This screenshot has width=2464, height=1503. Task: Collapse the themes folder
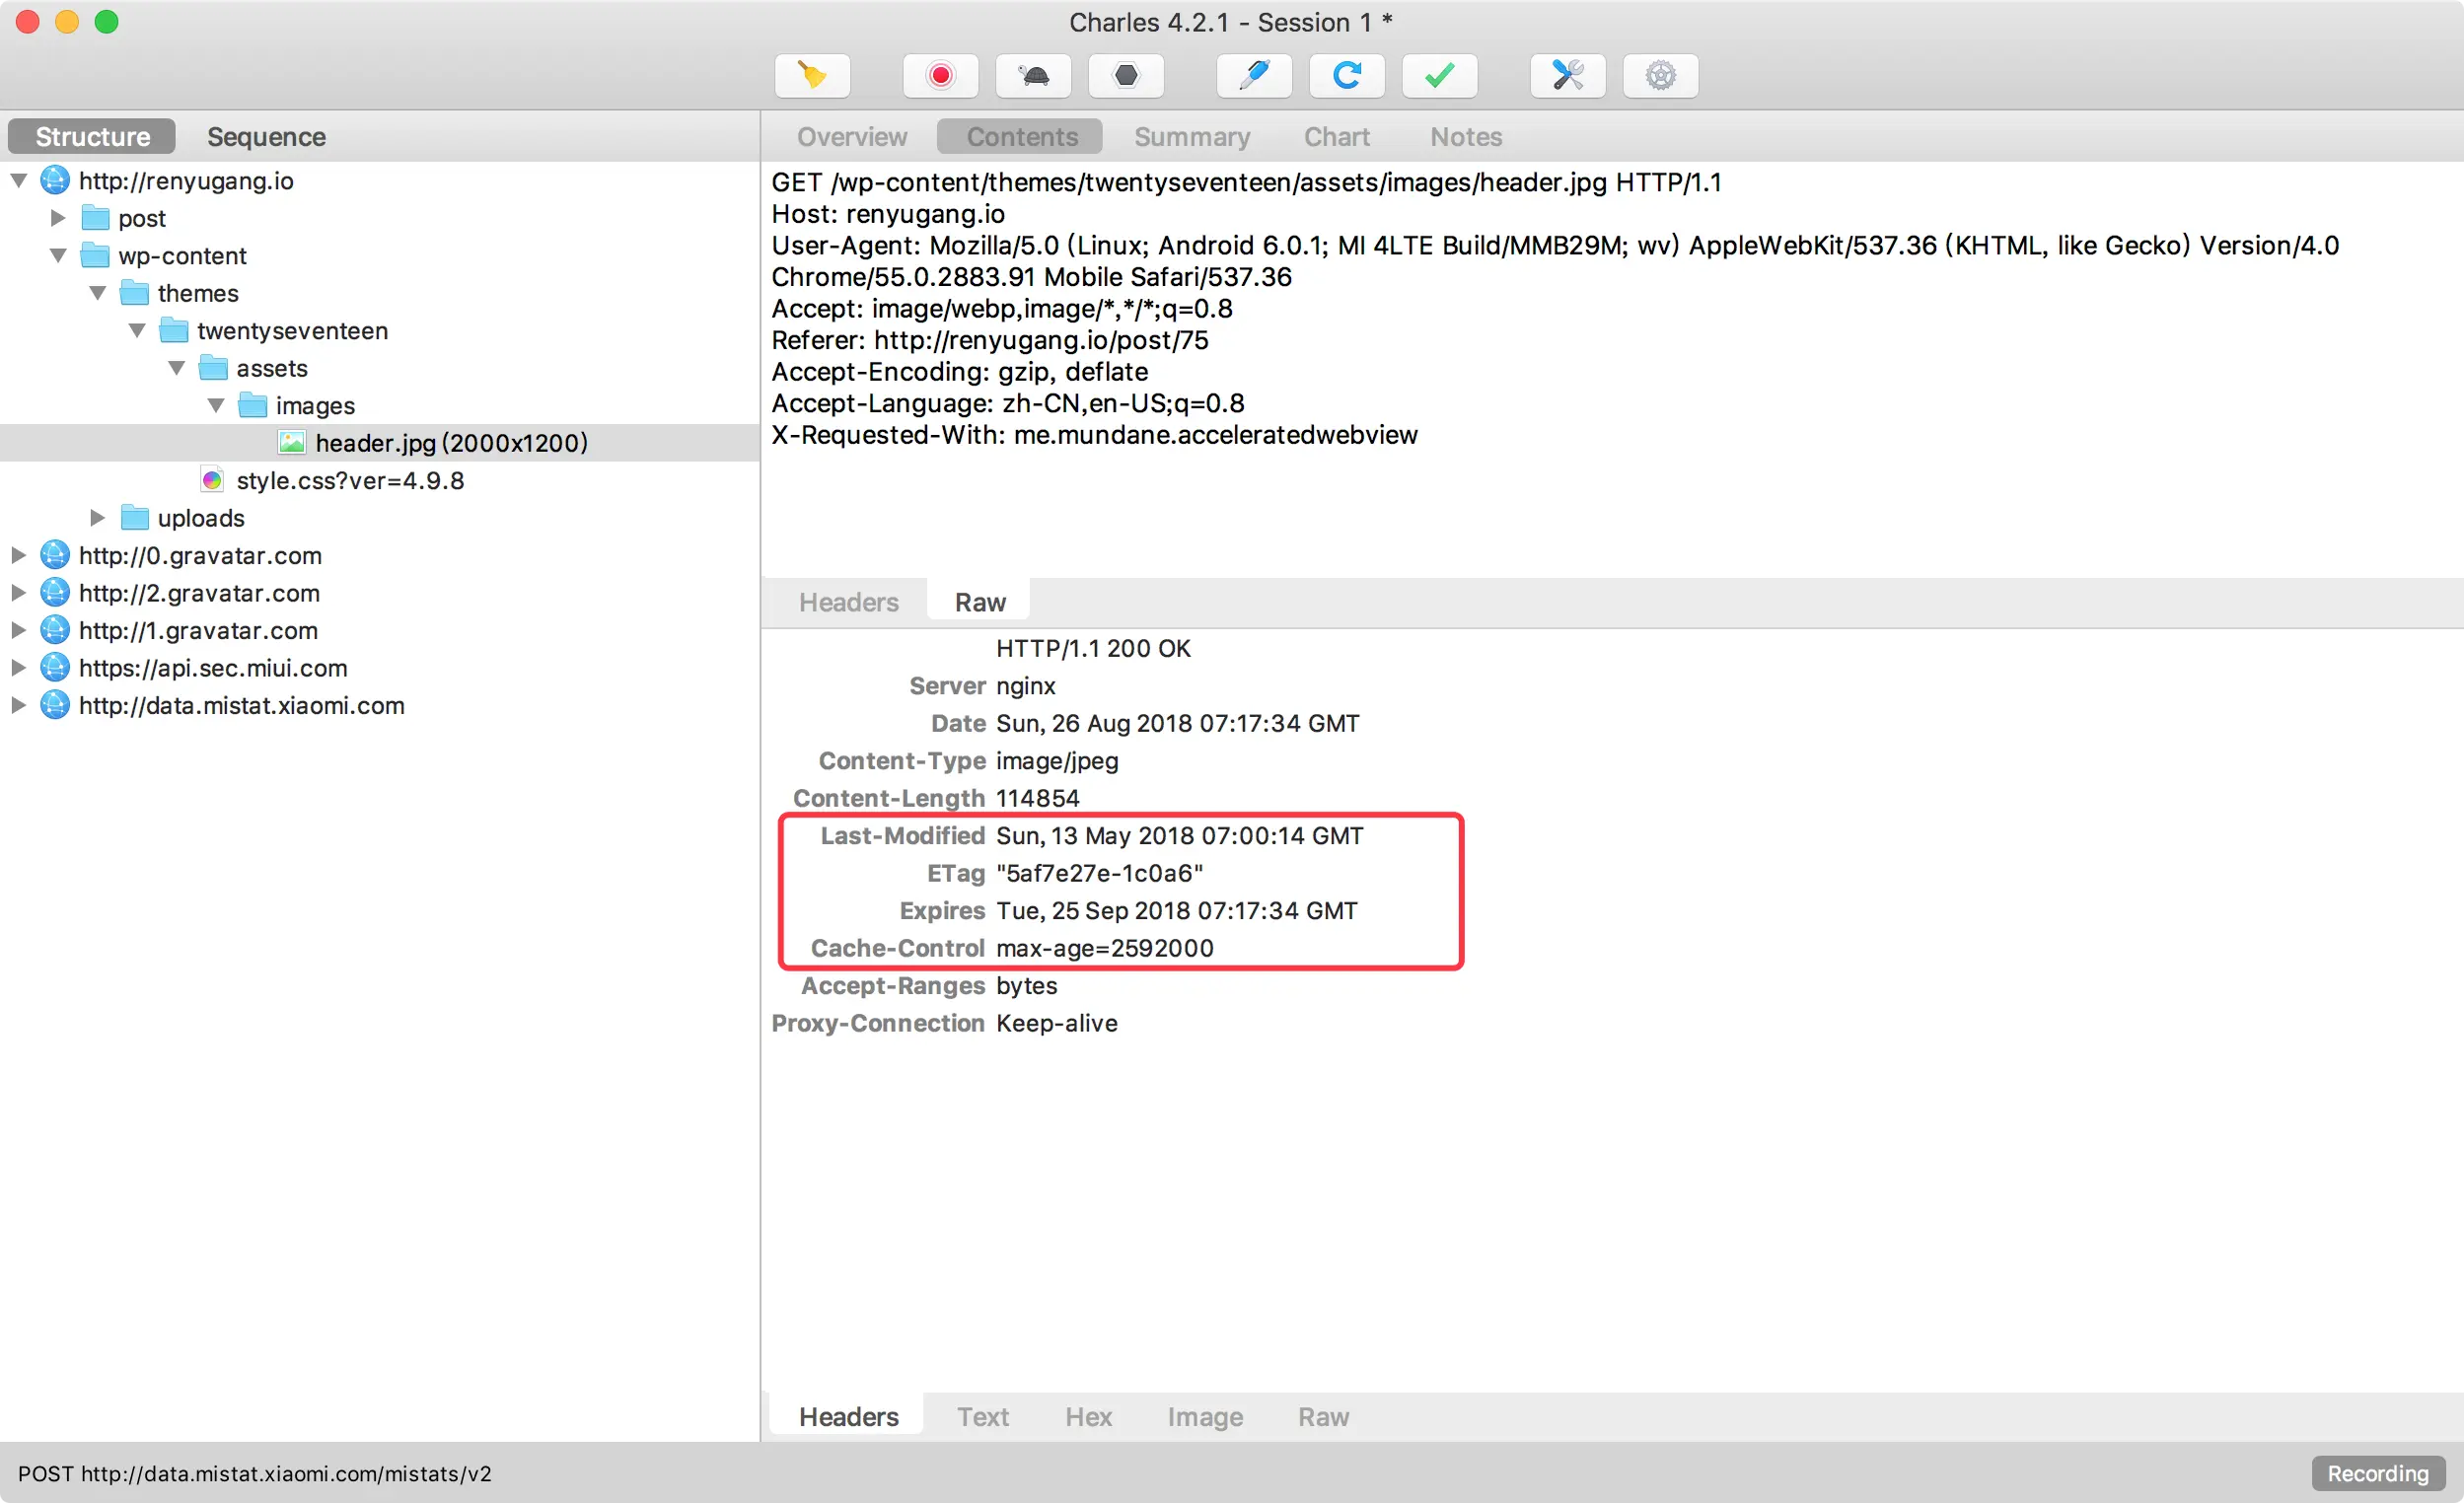coord(98,293)
